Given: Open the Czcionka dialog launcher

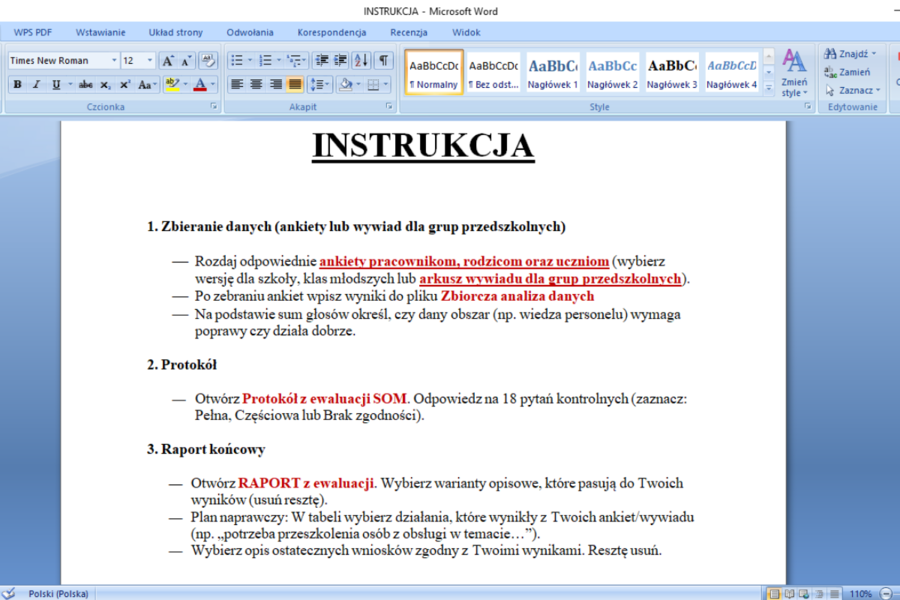Looking at the screenshot, I should coord(214,106).
